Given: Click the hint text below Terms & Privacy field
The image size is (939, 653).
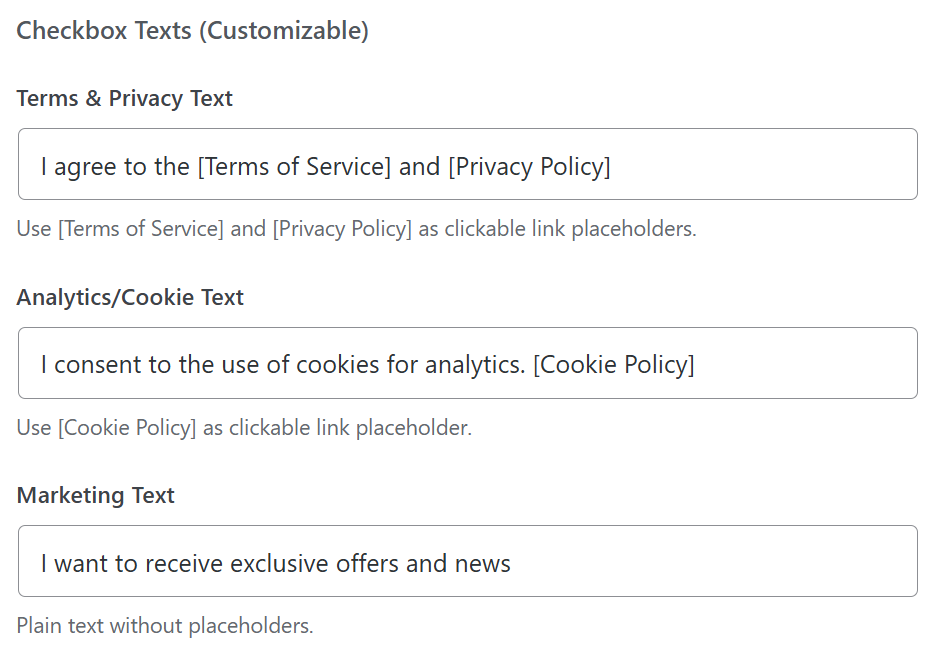Looking at the screenshot, I should pyautogui.click(x=356, y=229).
